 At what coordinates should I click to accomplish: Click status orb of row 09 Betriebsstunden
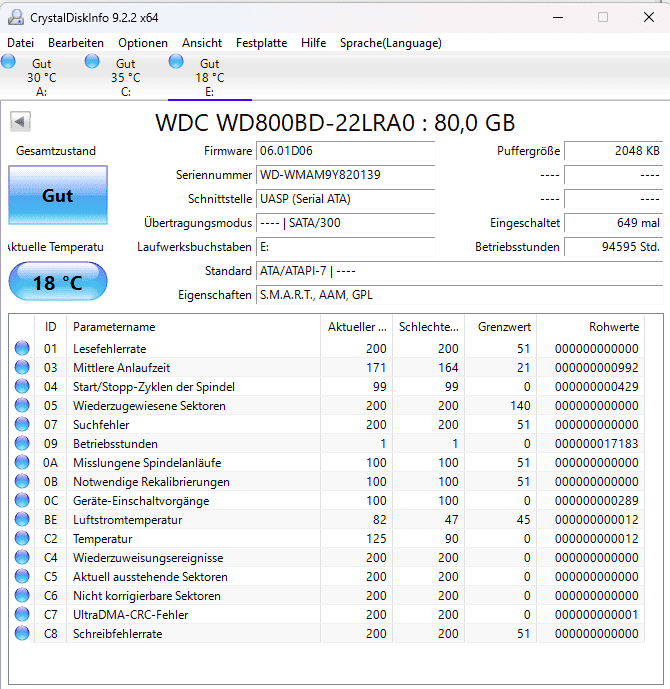[22, 443]
